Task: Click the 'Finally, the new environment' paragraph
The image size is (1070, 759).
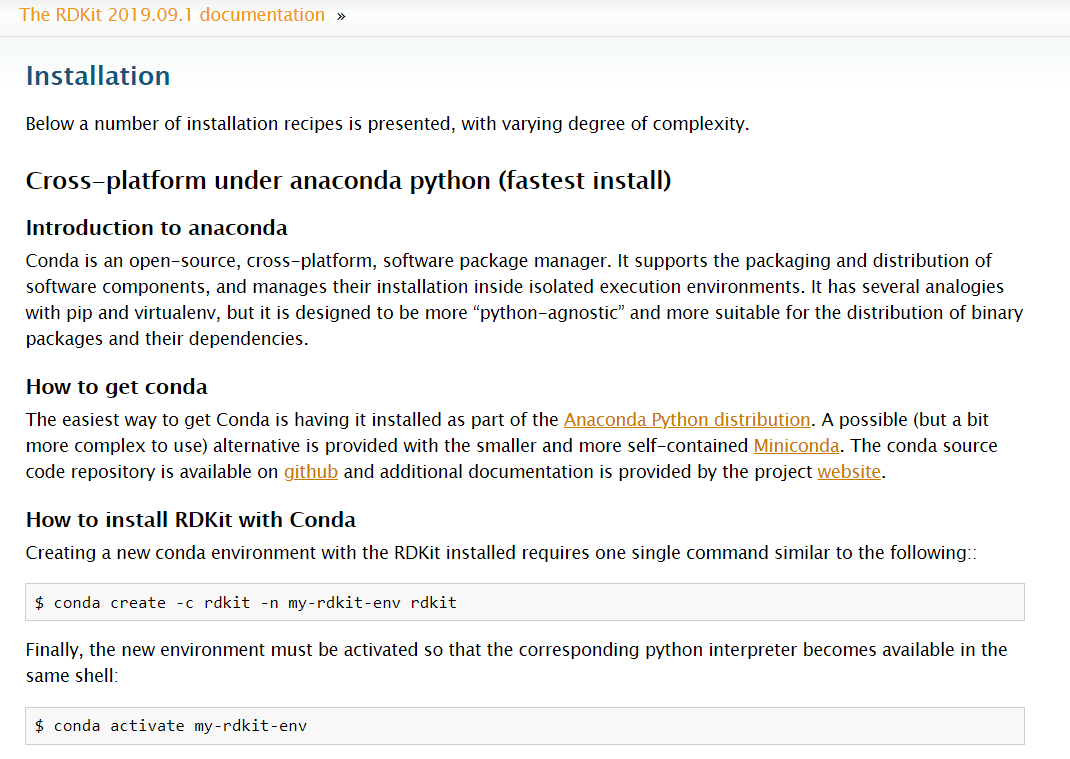Action: (x=516, y=662)
